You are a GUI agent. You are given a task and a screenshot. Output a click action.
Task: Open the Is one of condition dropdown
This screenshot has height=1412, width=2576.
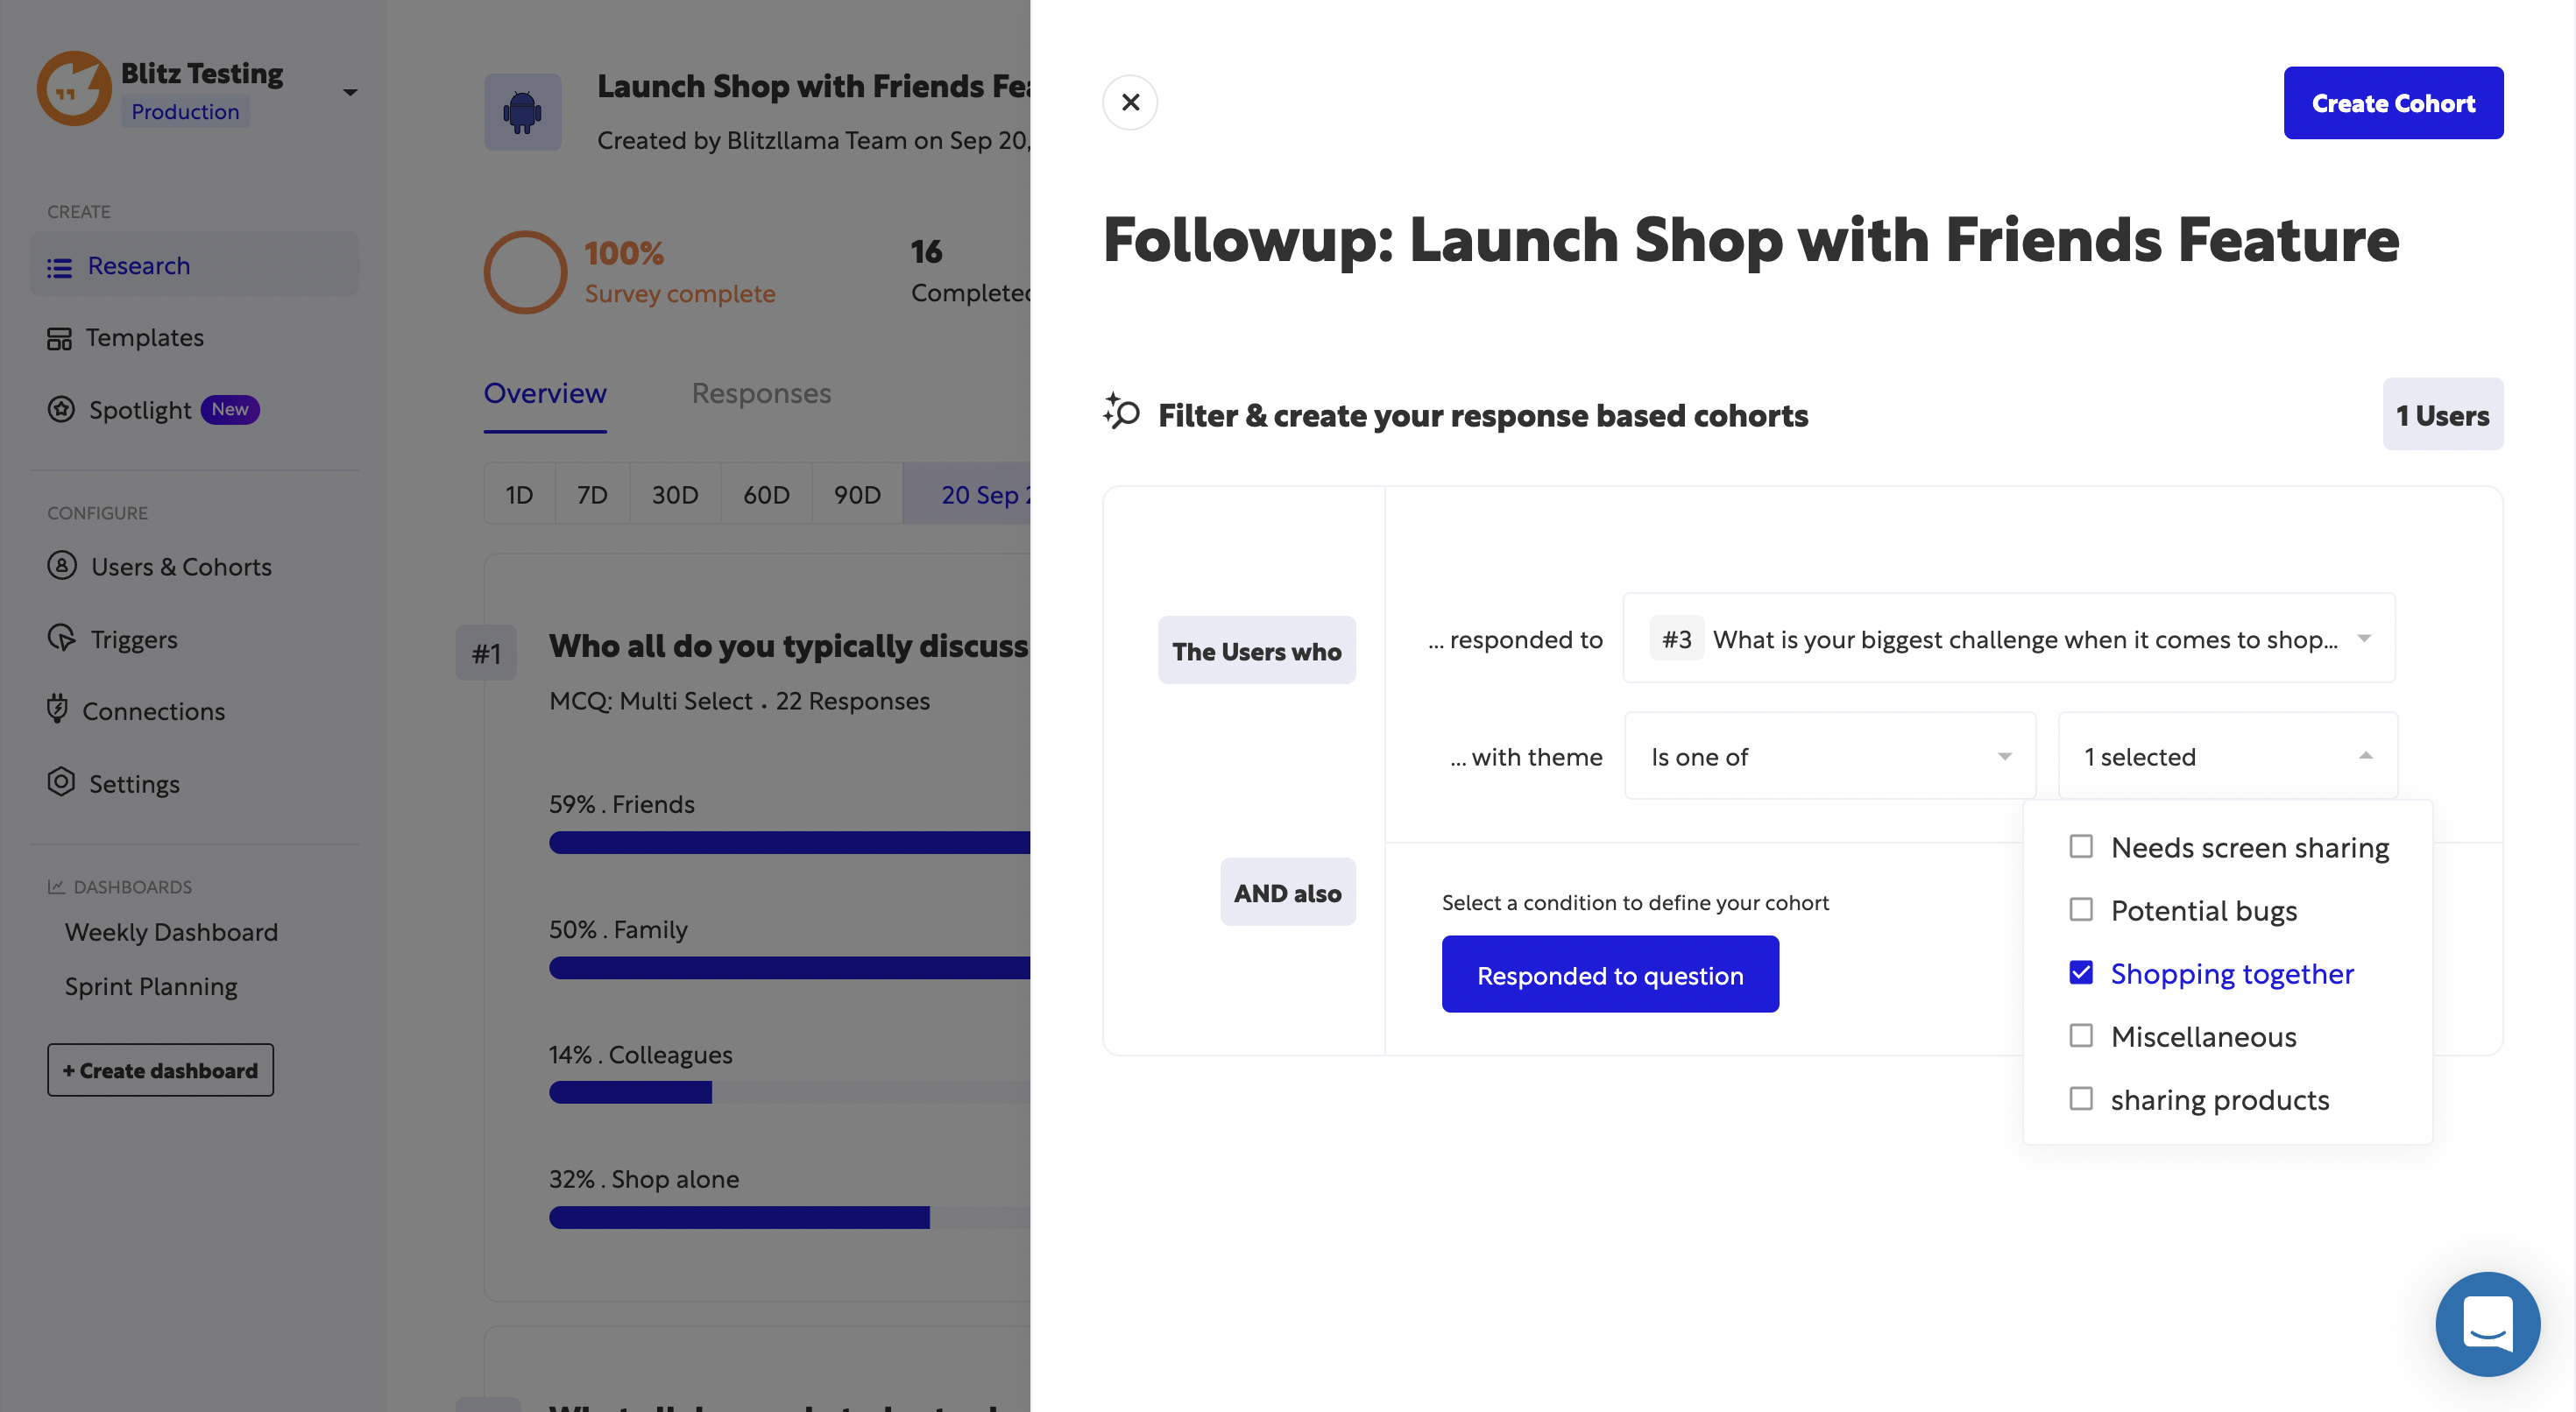1829,756
